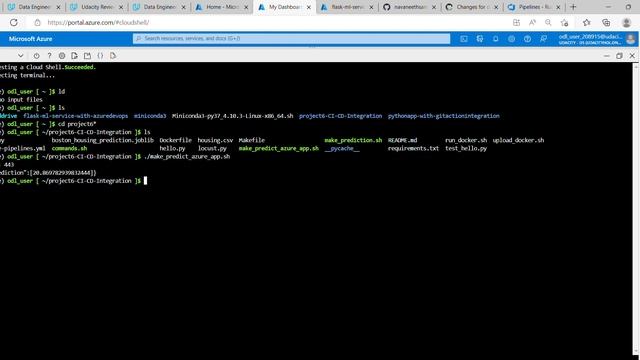
Task: Click the zoom magnifier icon in address bar
Action: 548,22
